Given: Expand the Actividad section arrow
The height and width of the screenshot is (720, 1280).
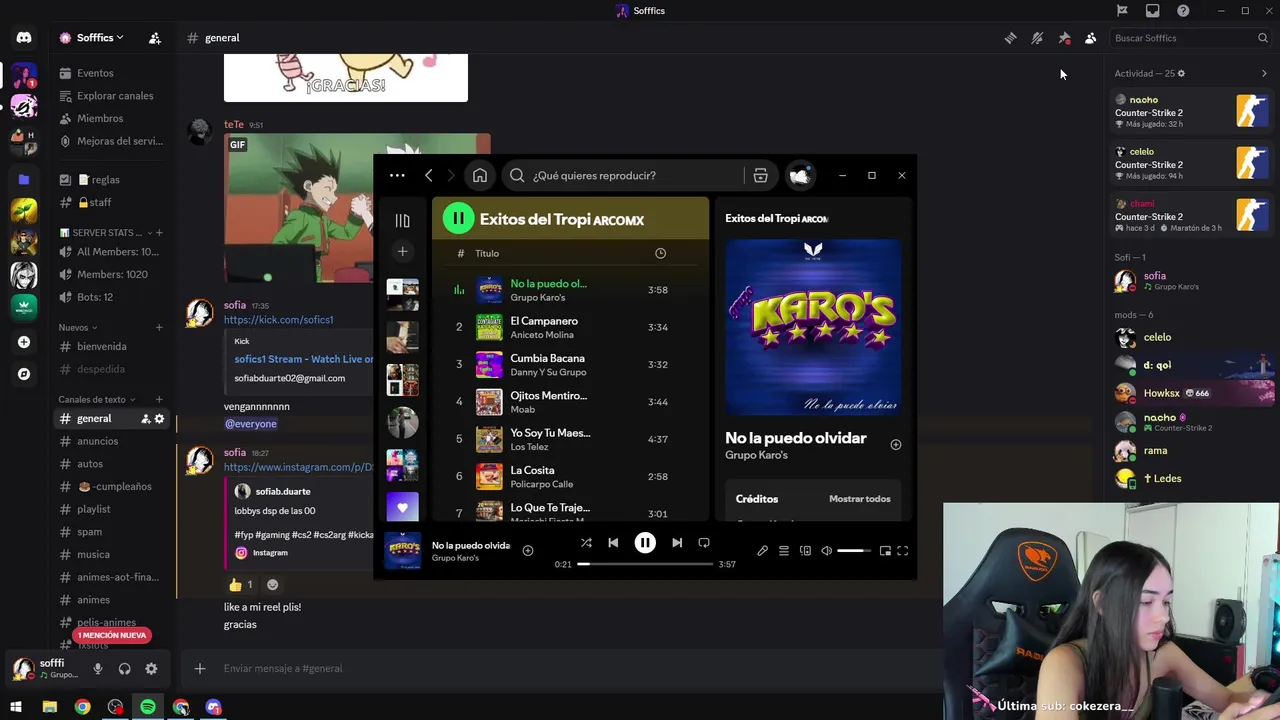Looking at the screenshot, I should [1264, 73].
